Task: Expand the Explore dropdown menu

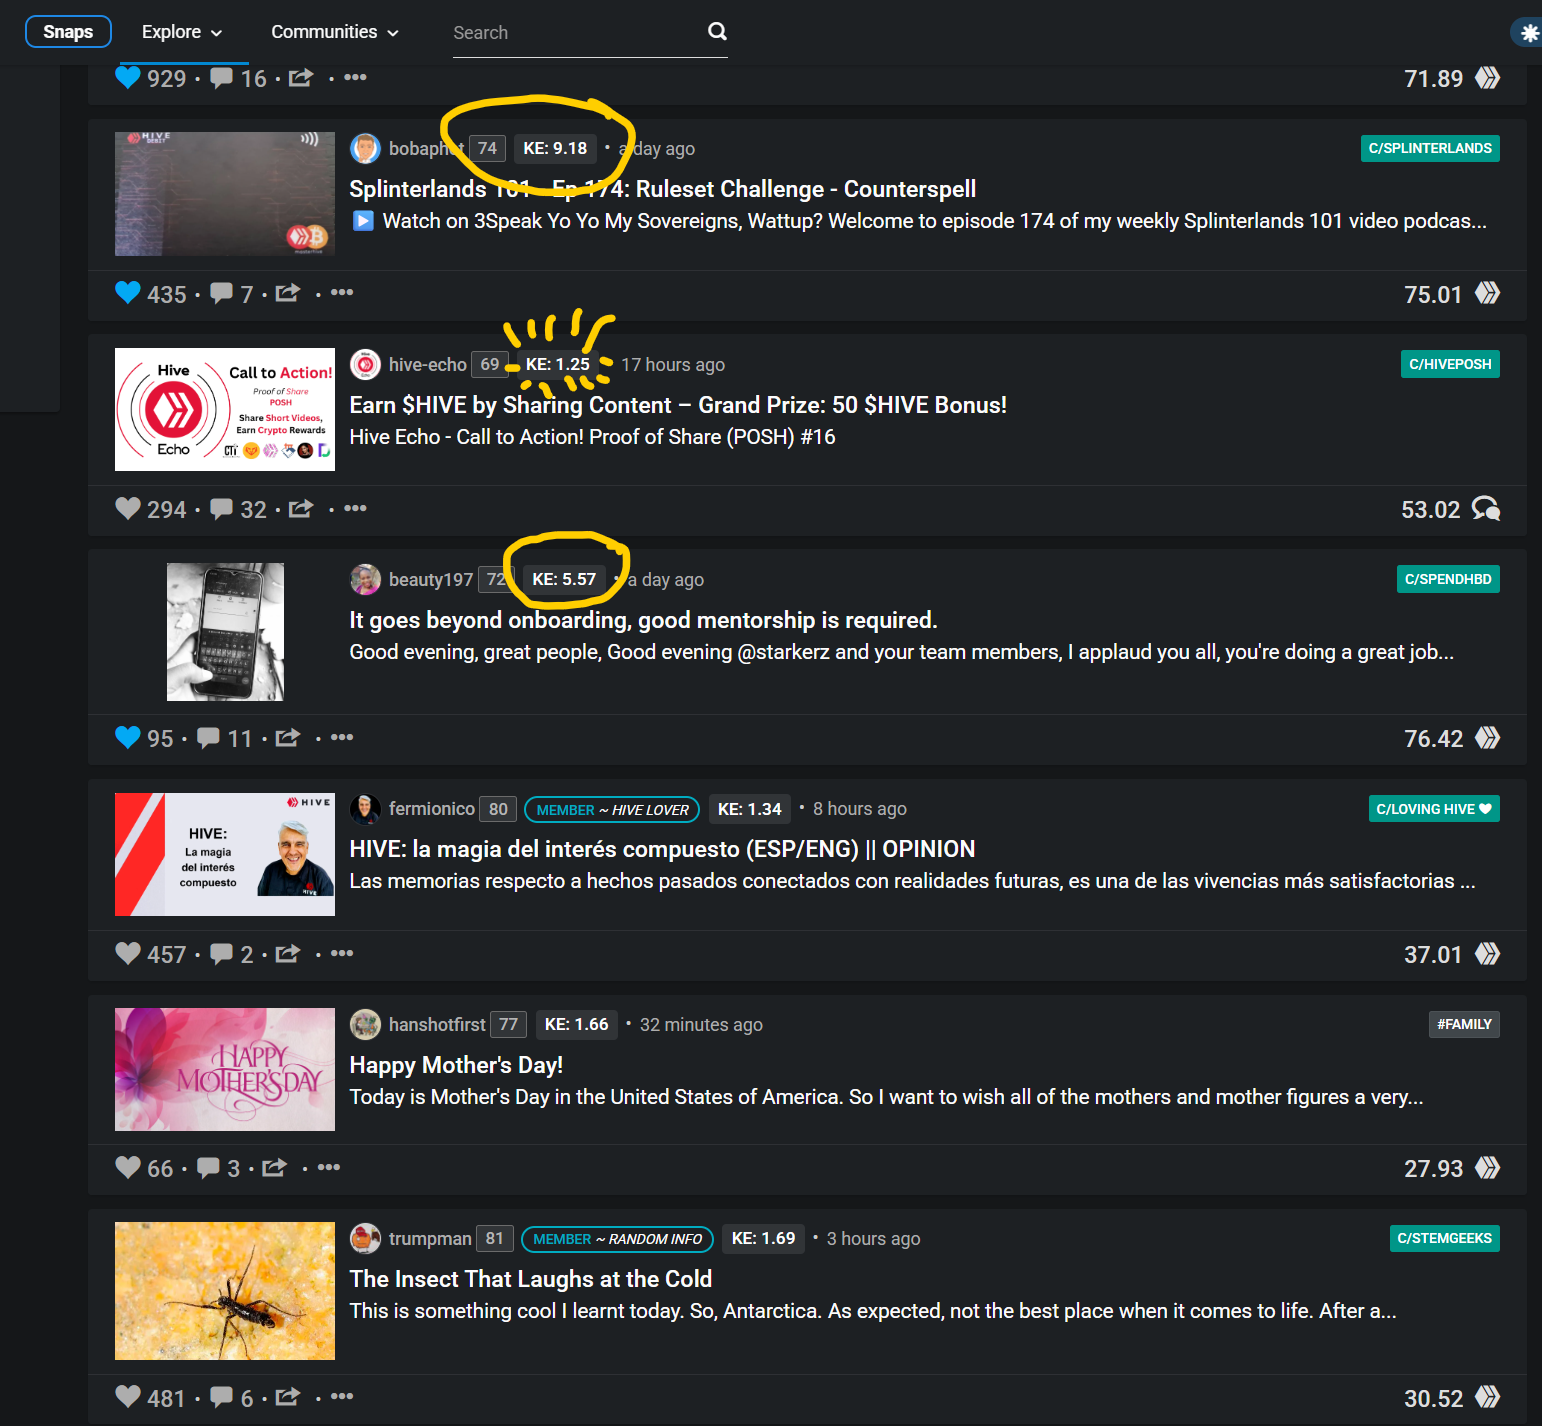Action: tap(181, 32)
